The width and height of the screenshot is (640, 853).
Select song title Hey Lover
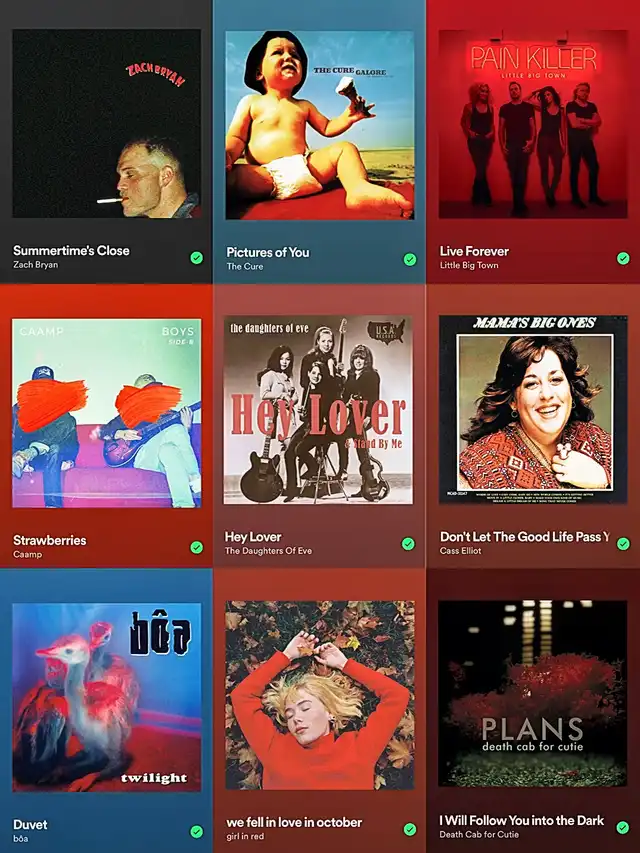tap(253, 537)
